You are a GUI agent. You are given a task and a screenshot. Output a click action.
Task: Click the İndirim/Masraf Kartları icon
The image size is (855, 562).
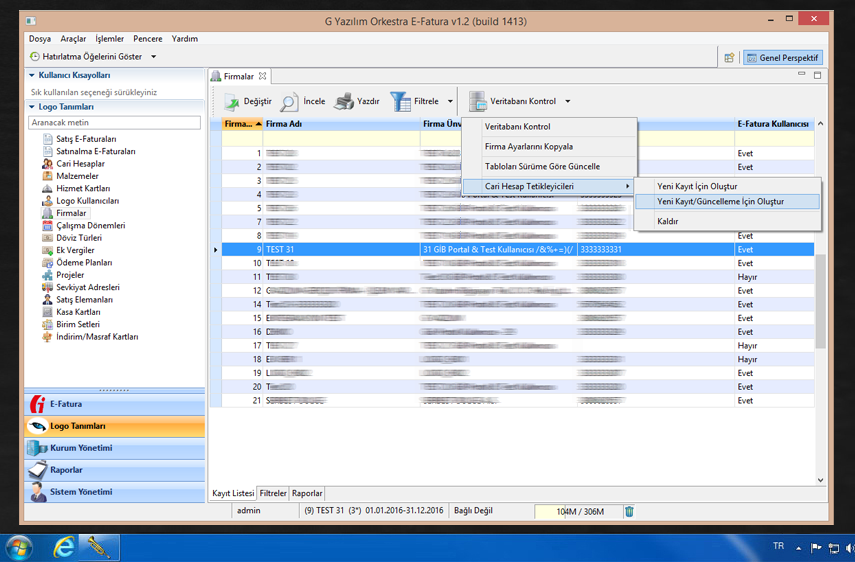click(47, 336)
